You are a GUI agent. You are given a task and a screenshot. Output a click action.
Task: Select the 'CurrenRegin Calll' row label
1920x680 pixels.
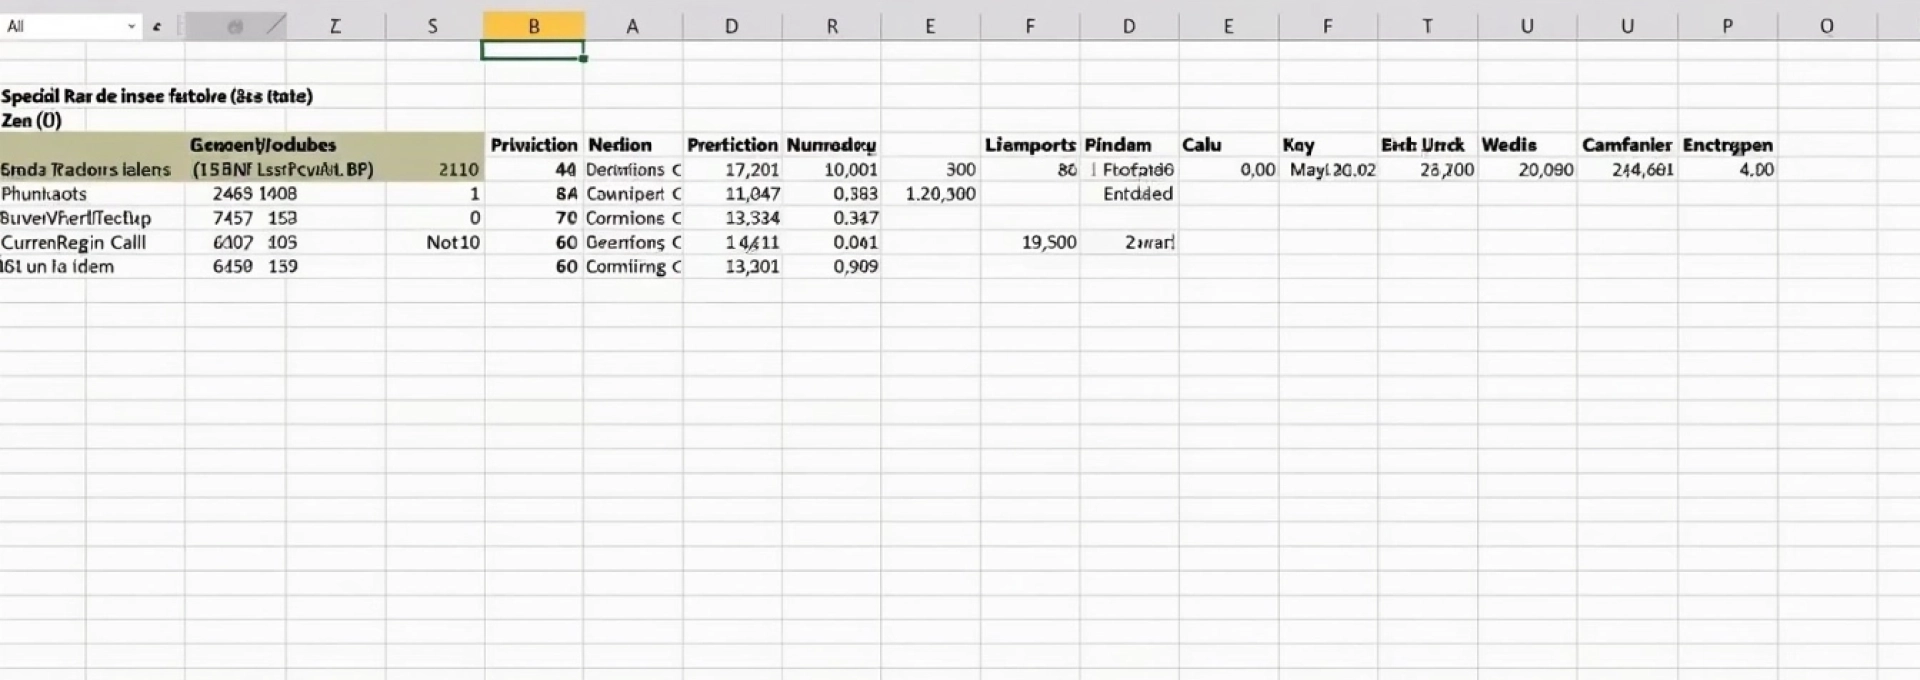pos(74,242)
